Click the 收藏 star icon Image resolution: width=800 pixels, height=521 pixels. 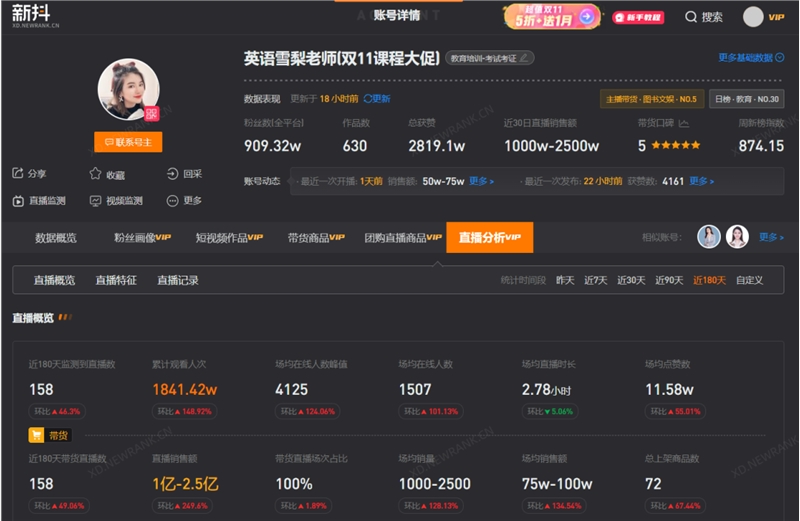95,174
